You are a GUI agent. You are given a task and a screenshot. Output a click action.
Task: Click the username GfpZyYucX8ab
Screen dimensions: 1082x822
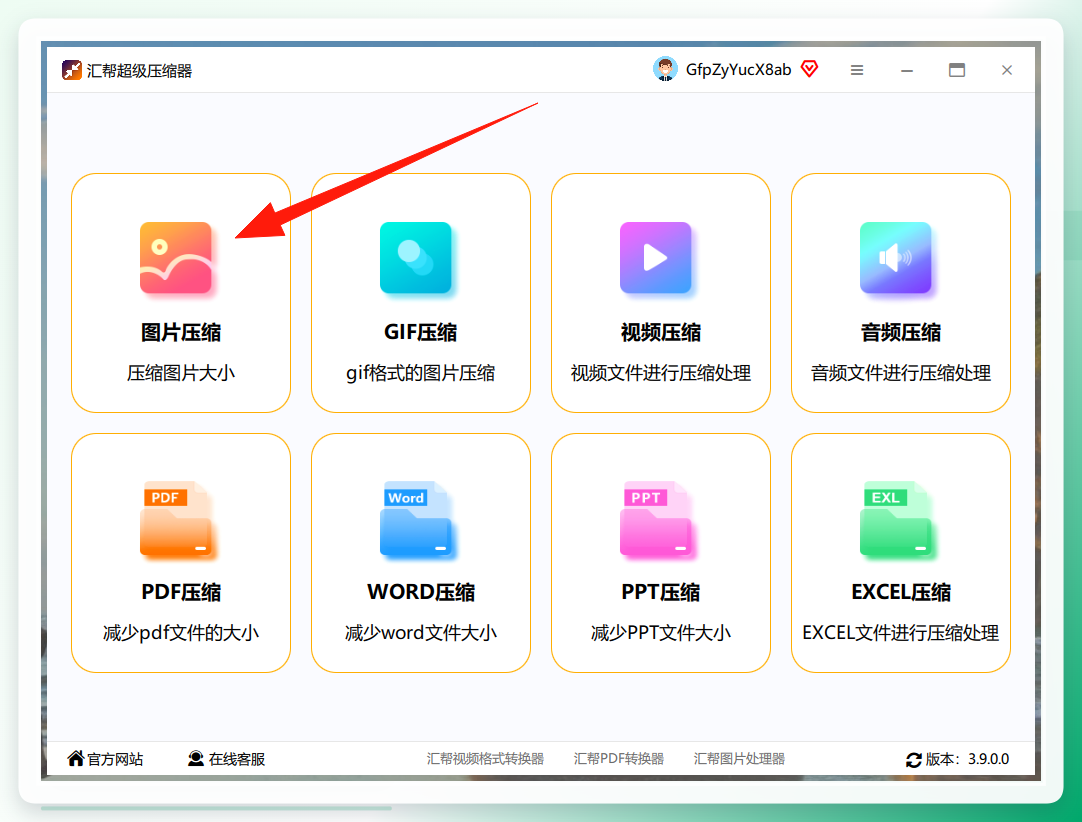738,70
